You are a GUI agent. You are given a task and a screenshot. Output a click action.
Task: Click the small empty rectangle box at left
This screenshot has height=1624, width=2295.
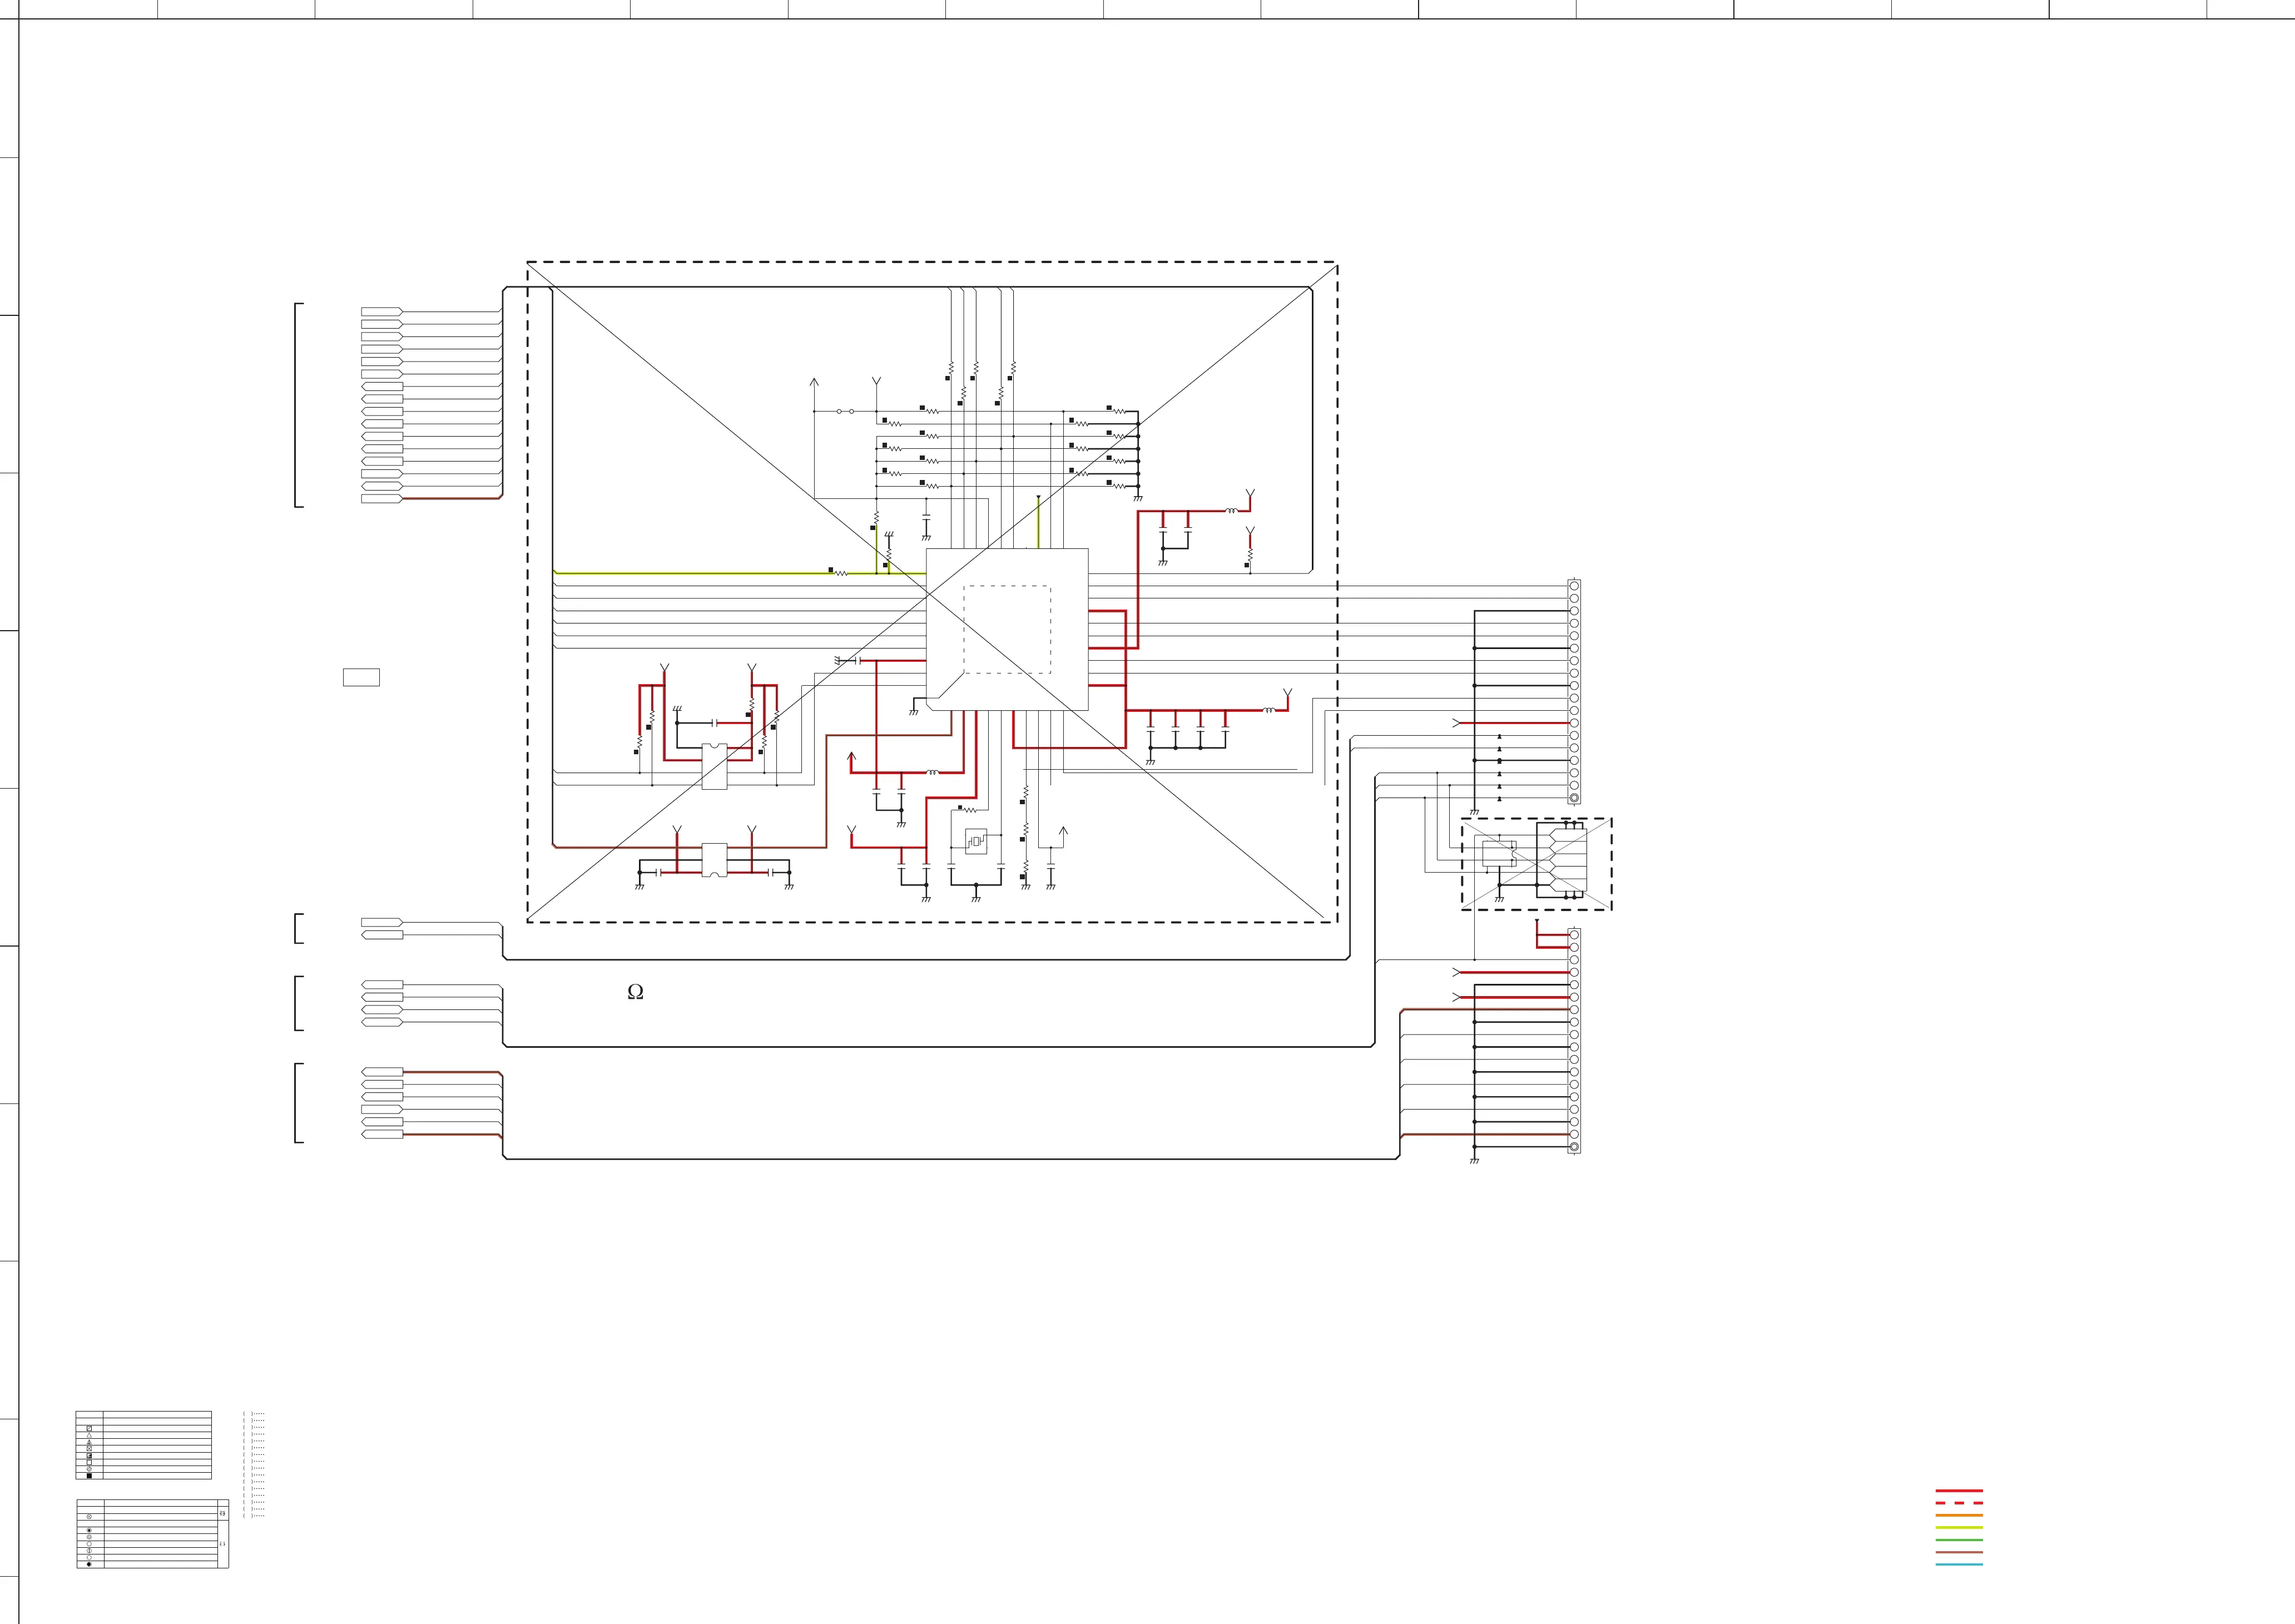click(x=361, y=677)
